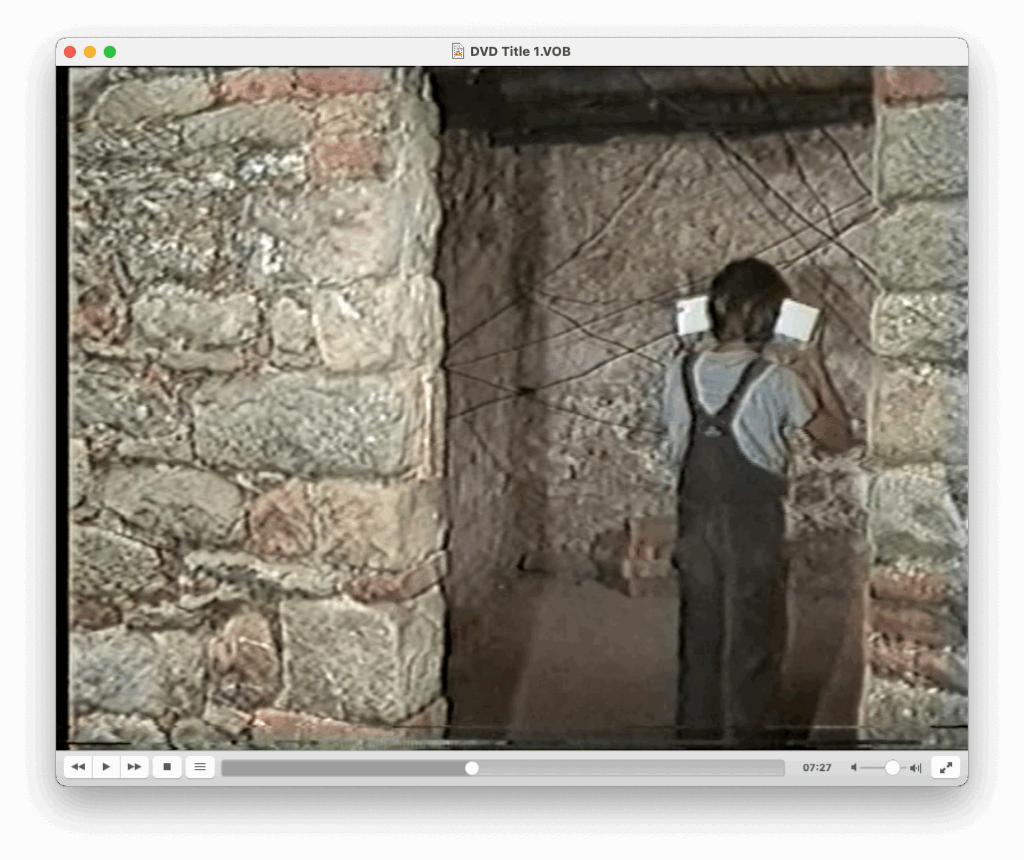Stop the video playback
The height and width of the screenshot is (860, 1024).
pyautogui.click(x=167, y=767)
